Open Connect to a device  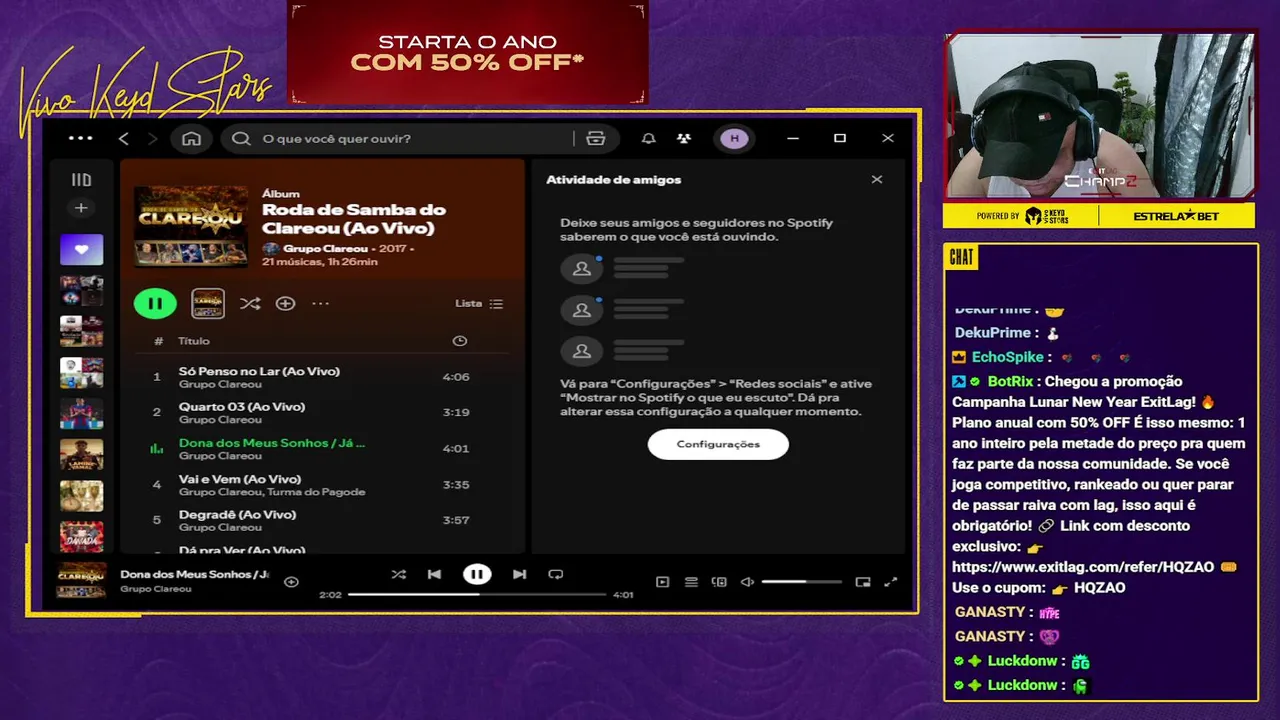click(x=719, y=581)
